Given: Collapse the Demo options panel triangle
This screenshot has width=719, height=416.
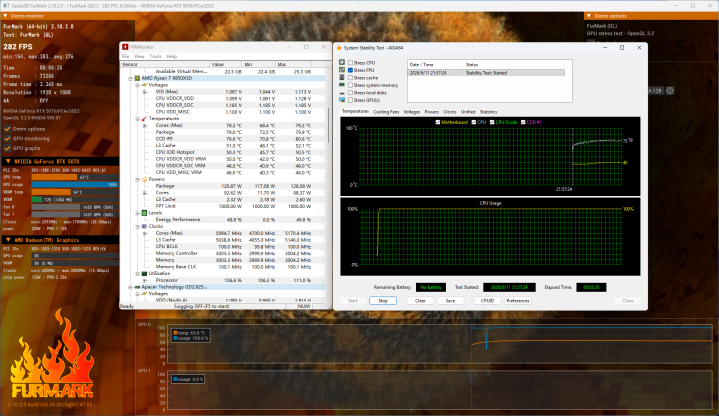Looking at the screenshot, I should pyautogui.click(x=589, y=16).
